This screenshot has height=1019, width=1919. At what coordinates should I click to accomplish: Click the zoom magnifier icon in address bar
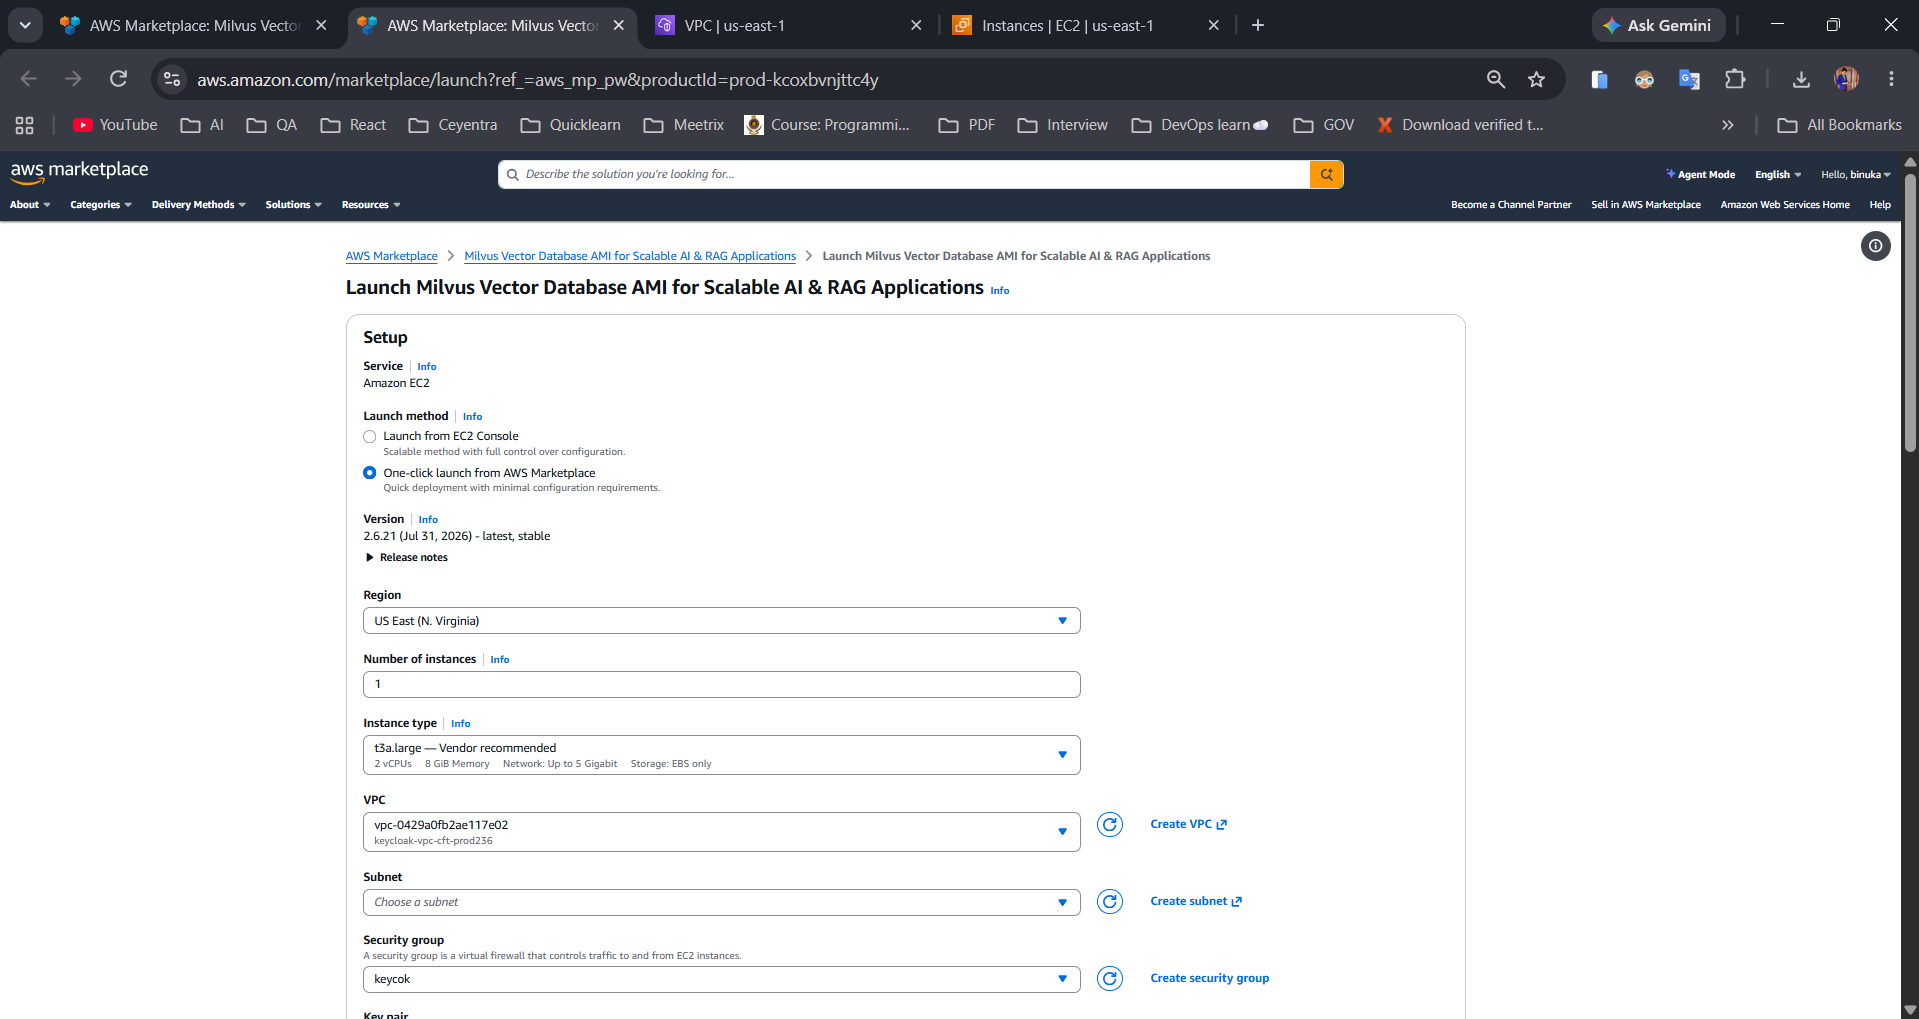(1496, 79)
